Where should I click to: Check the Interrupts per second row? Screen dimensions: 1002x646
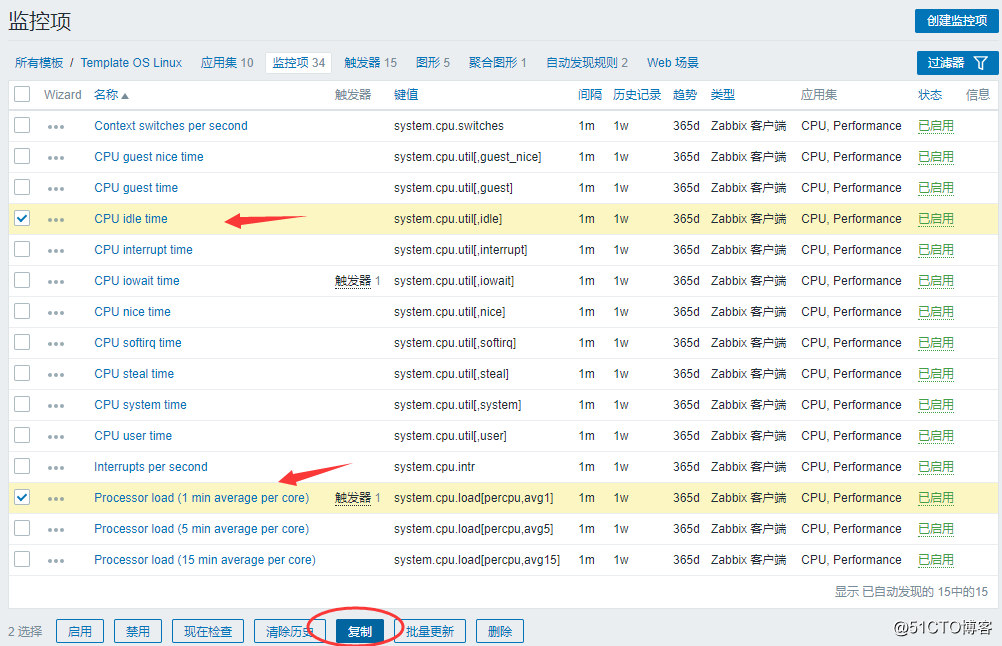coord(22,466)
